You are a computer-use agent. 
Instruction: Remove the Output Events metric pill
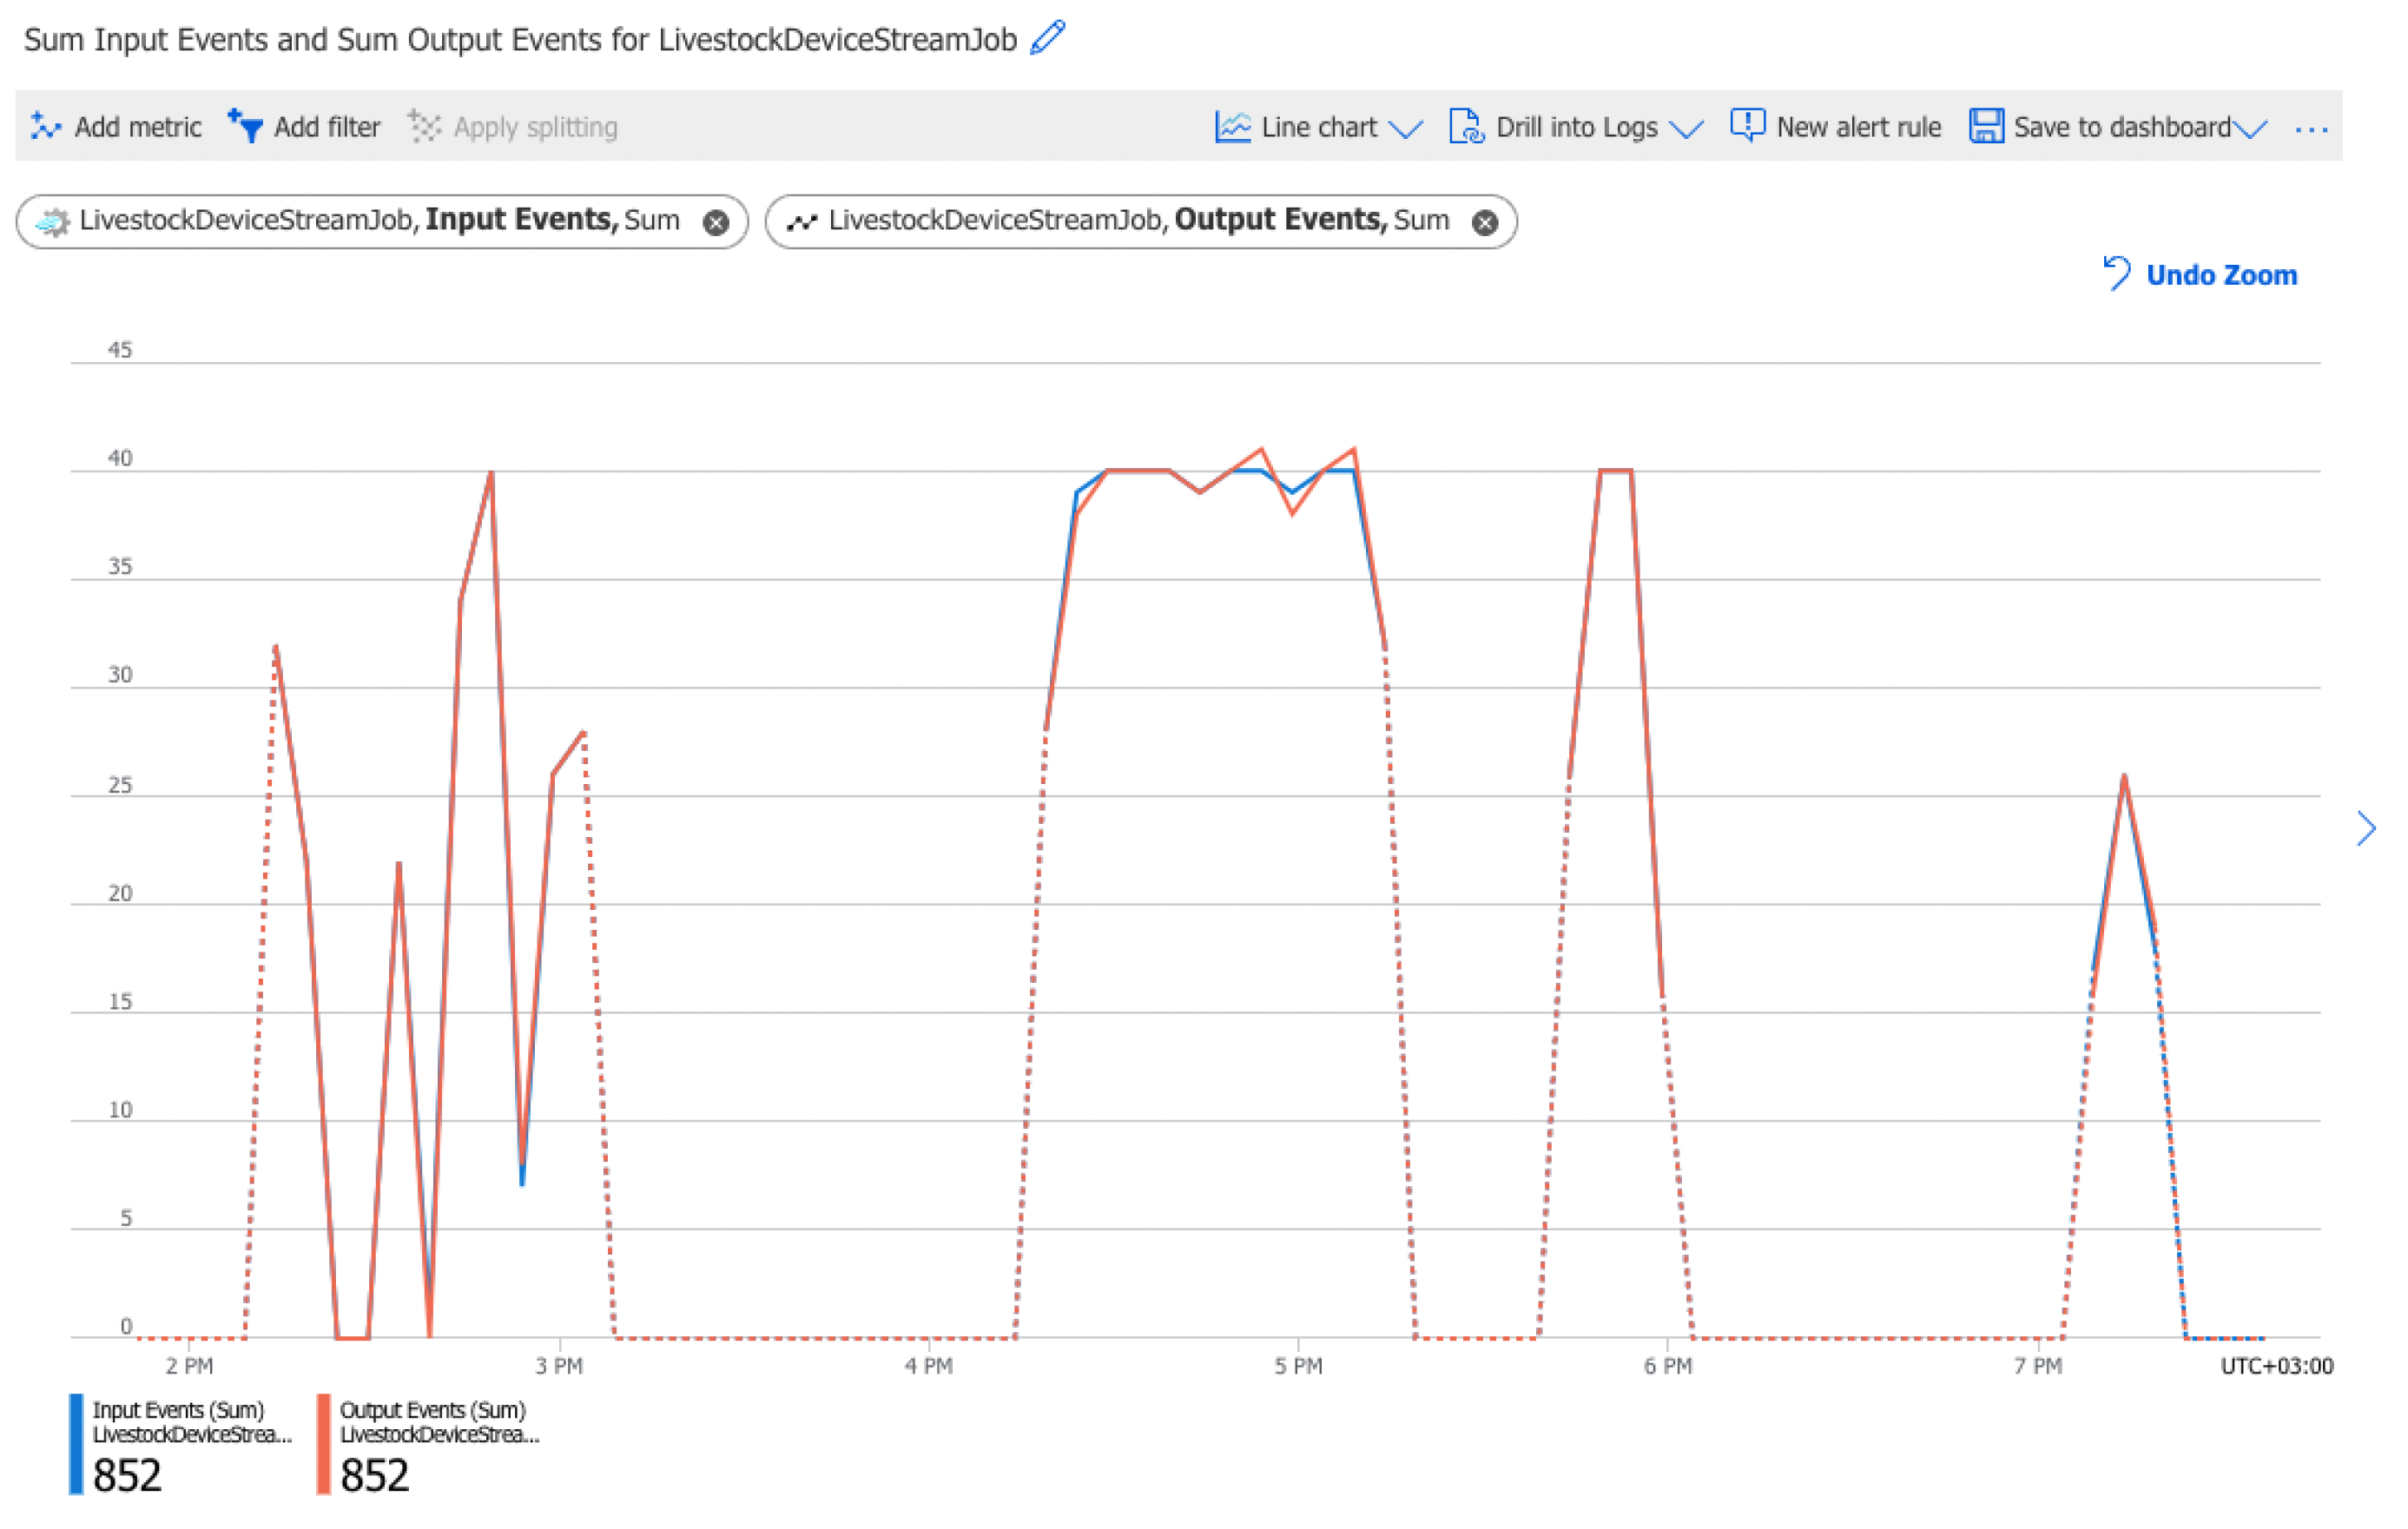1484,222
